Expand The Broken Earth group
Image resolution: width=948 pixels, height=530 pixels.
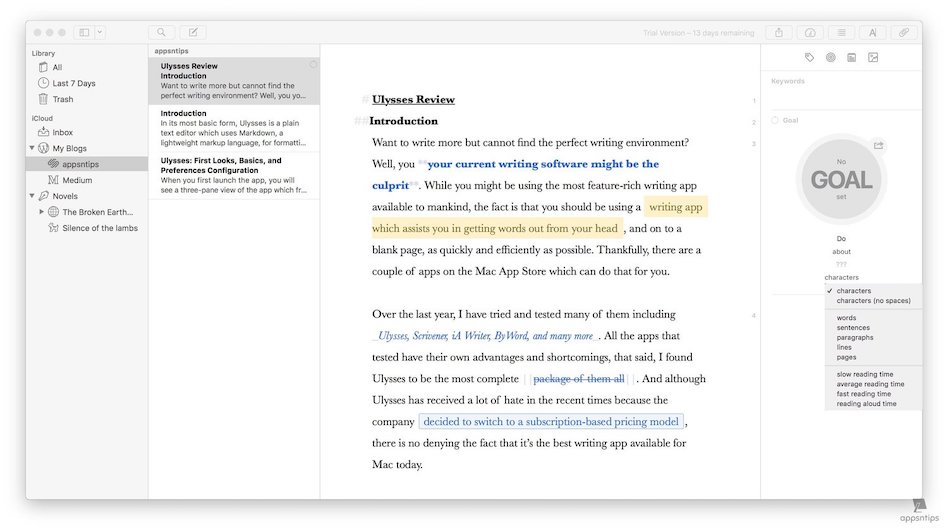pyautogui.click(x=41, y=212)
